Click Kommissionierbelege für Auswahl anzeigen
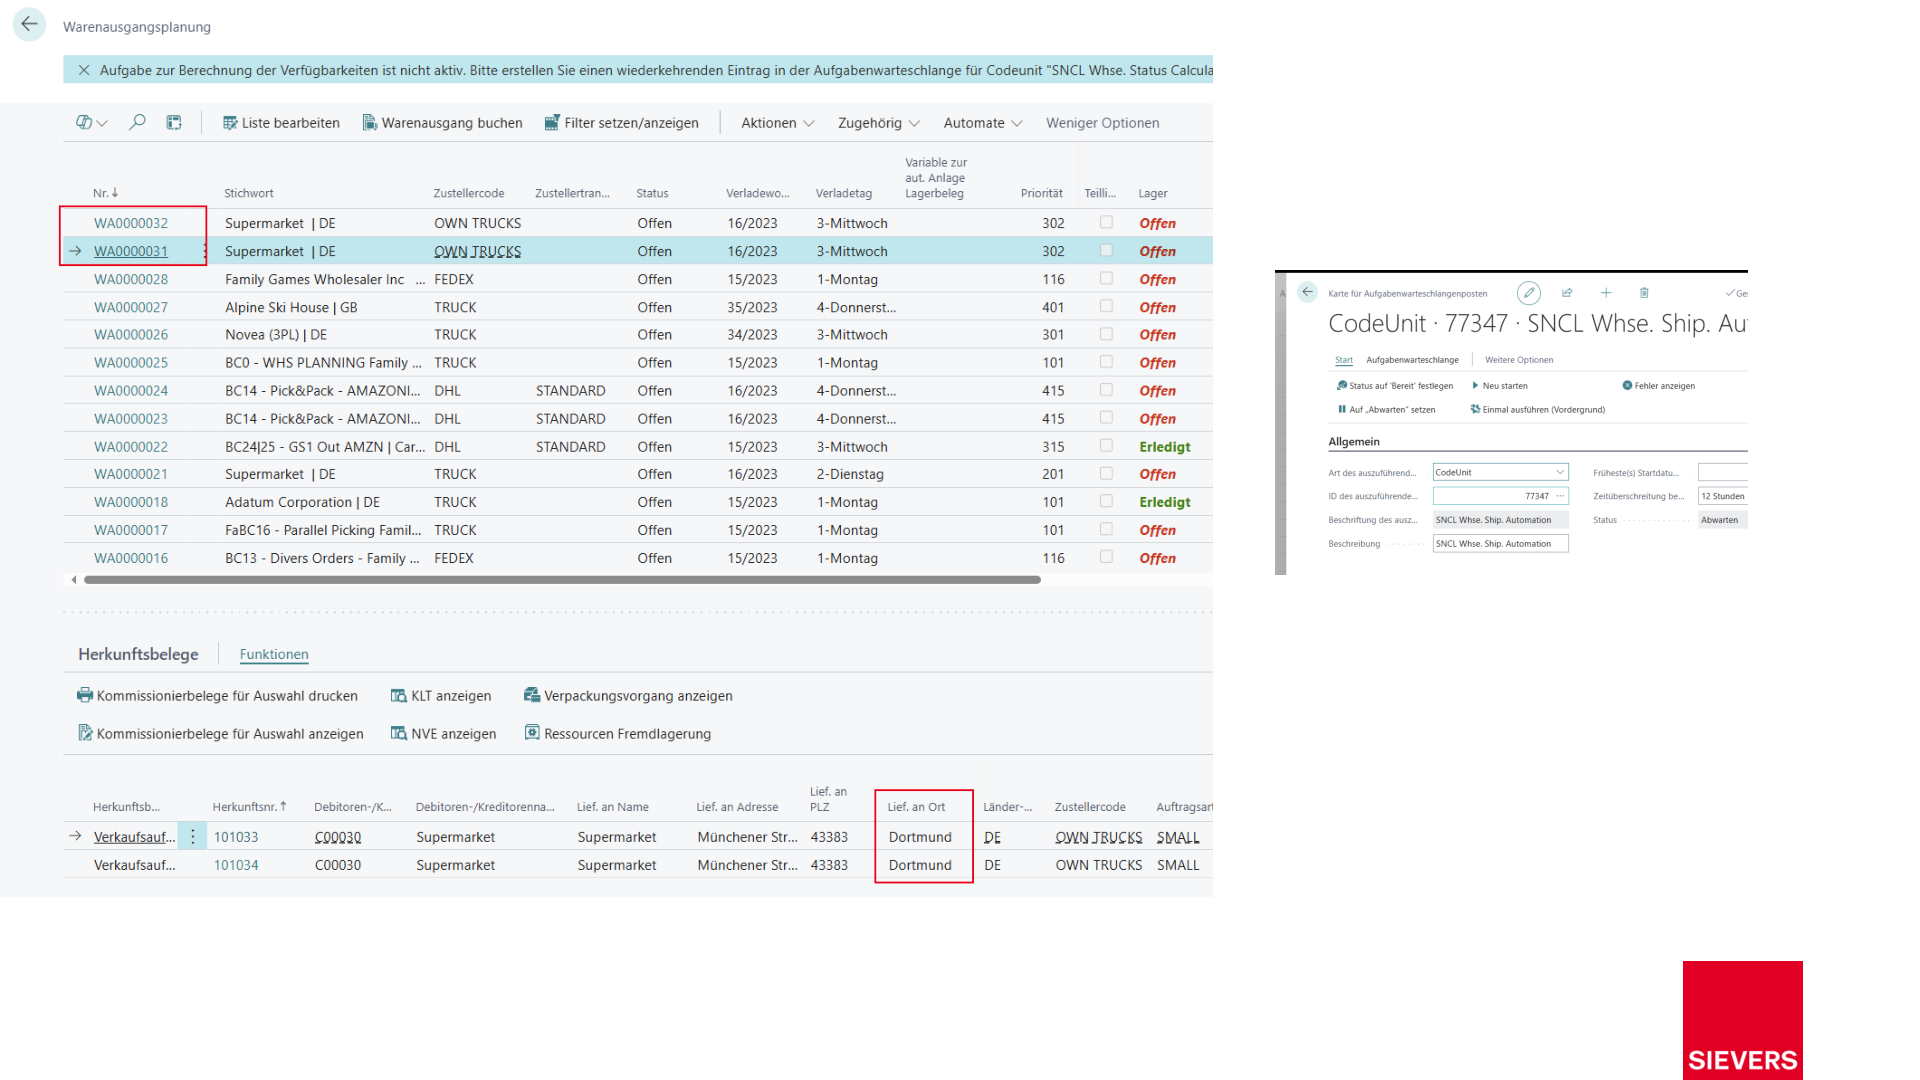1920x1080 pixels. (221, 734)
